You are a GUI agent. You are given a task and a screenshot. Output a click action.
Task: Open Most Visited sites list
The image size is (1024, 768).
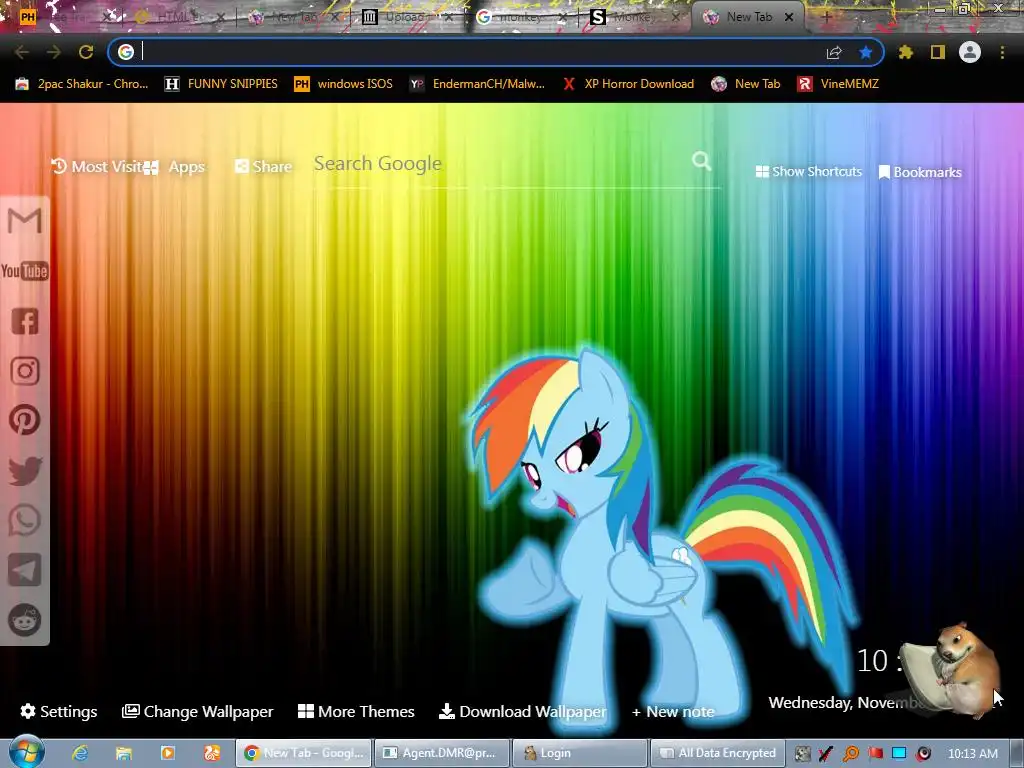tap(97, 167)
